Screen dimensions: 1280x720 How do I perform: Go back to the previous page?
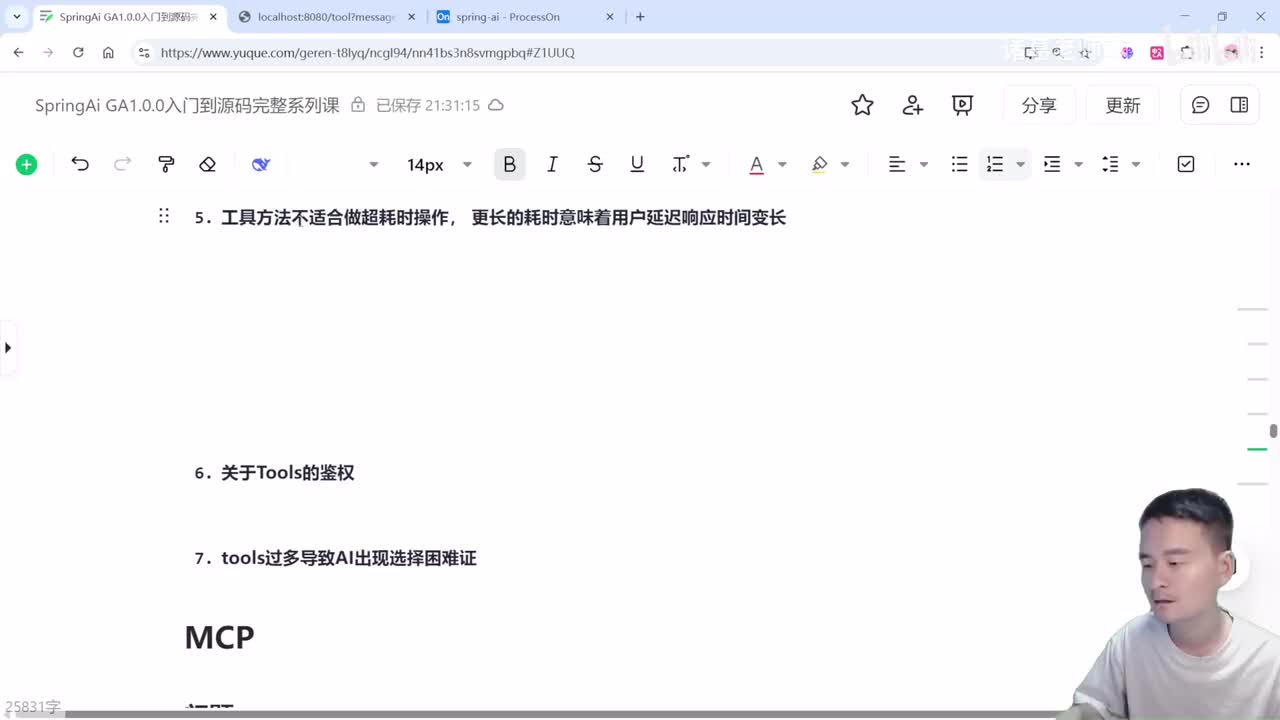tap(18, 52)
